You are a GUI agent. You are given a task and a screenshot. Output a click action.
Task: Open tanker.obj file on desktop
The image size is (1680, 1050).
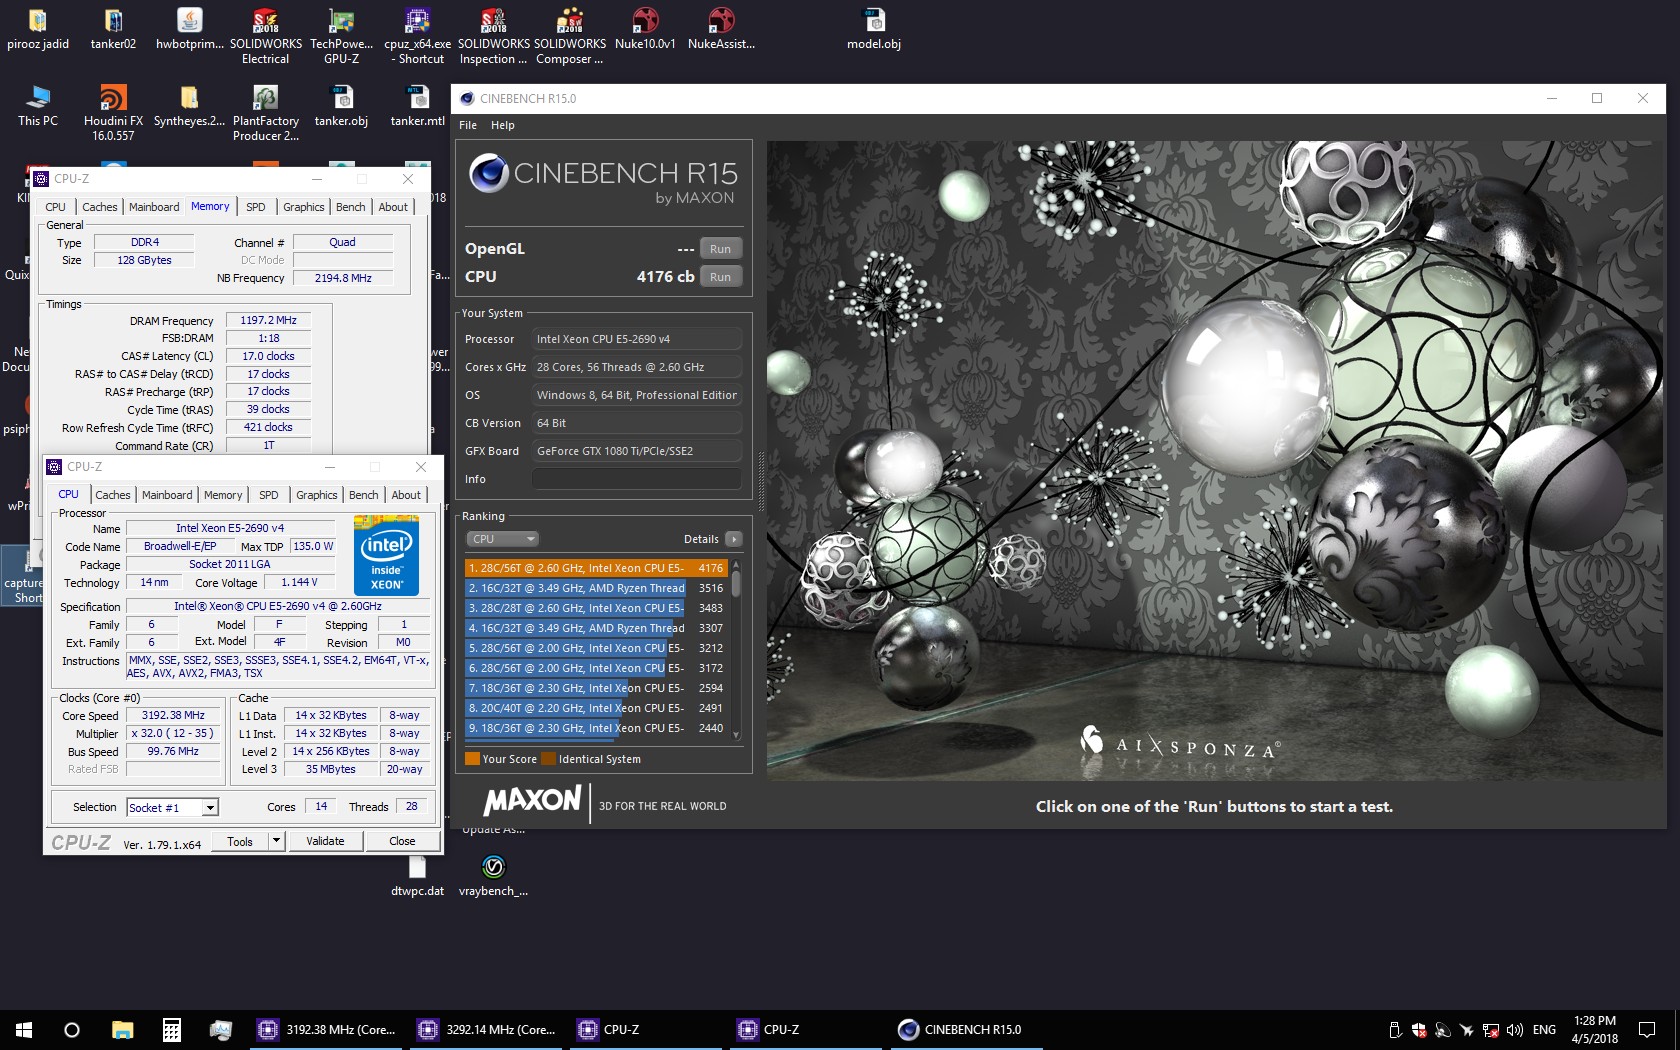341,105
